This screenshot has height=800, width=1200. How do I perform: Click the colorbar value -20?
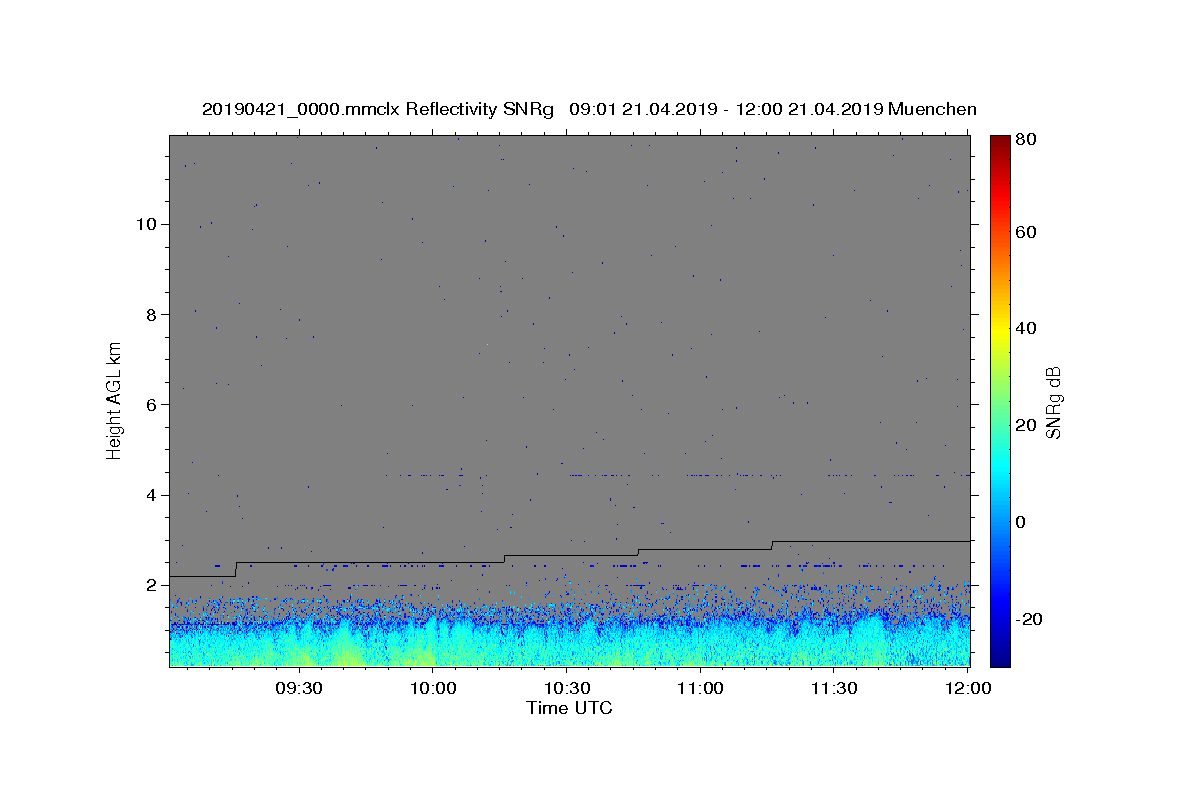1028,619
